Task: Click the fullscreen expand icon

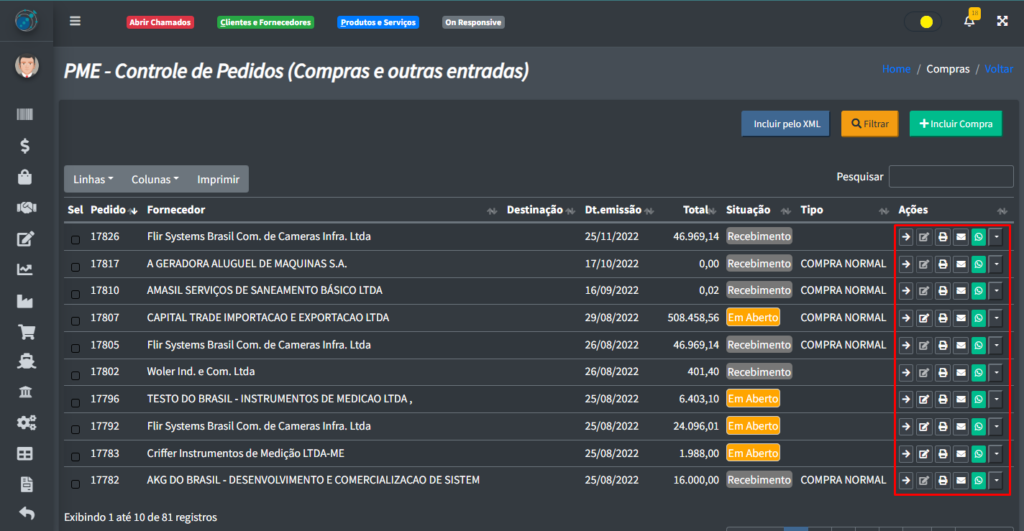Action: click(x=1002, y=21)
